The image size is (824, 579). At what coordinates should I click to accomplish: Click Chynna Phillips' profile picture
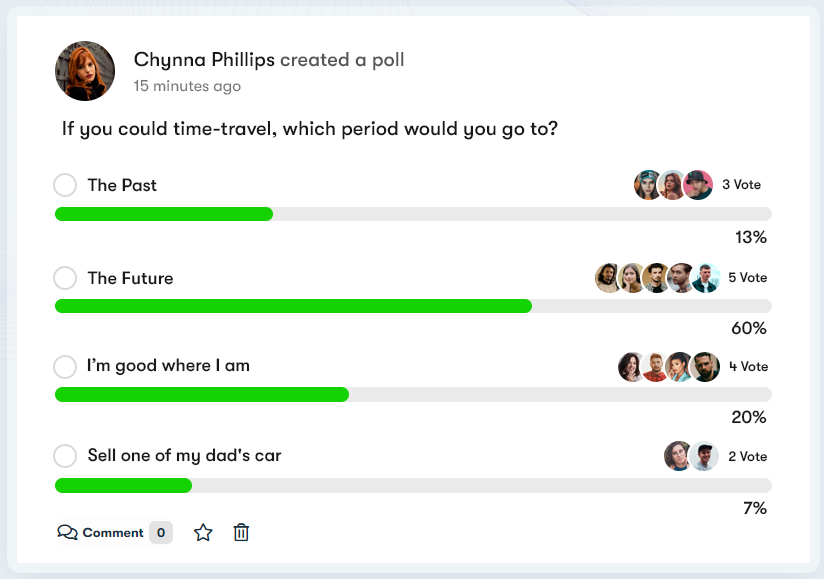point(84,71)
